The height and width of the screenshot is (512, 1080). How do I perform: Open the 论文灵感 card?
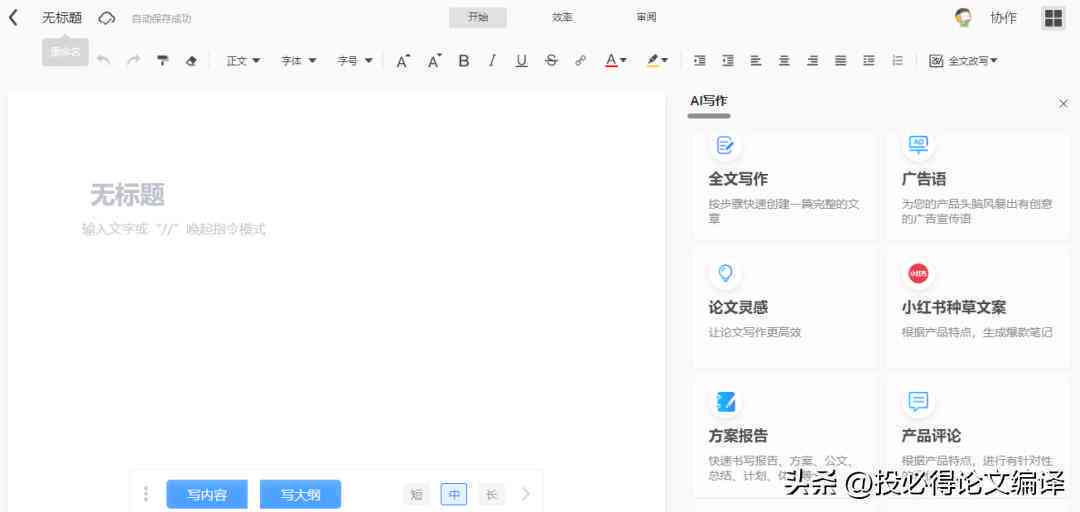tap(785, 308)
